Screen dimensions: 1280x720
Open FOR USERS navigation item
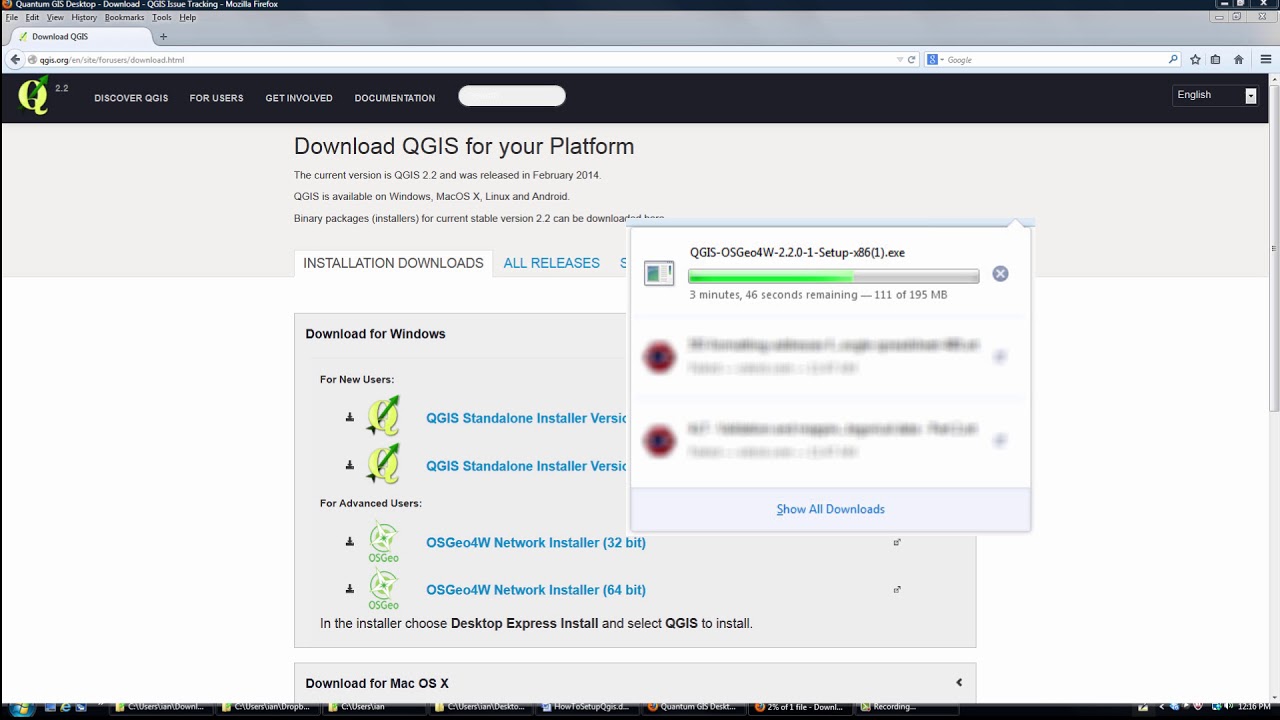216,98
